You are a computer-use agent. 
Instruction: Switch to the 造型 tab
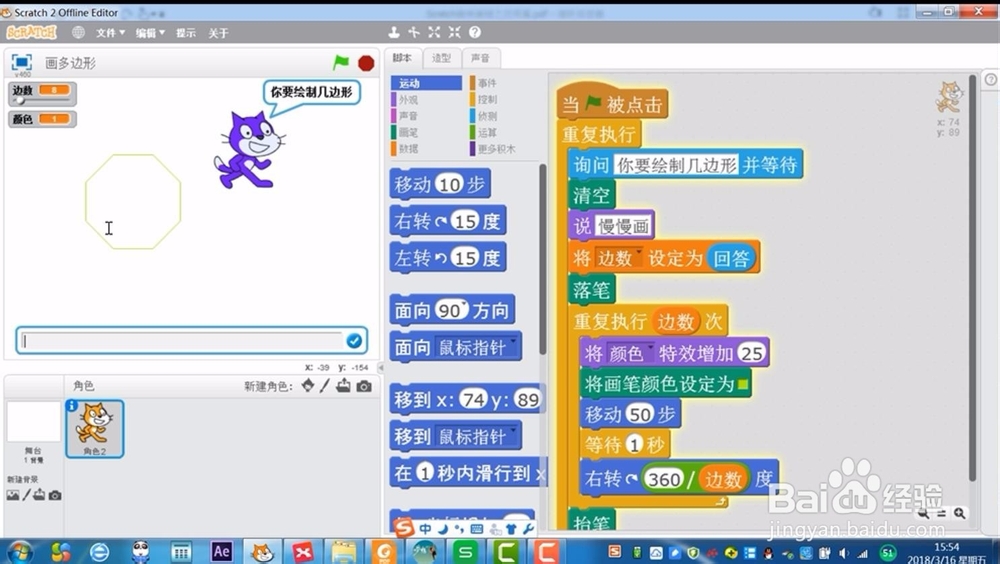tap(441, 58)
